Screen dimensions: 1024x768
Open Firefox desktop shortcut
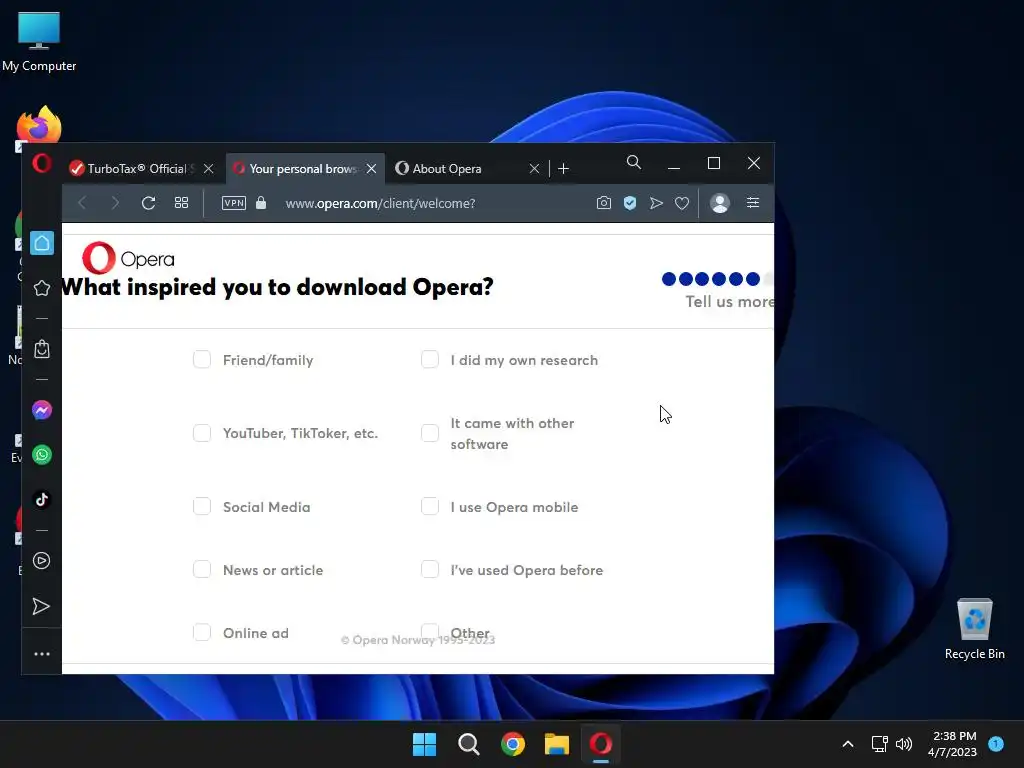[39, 125]
